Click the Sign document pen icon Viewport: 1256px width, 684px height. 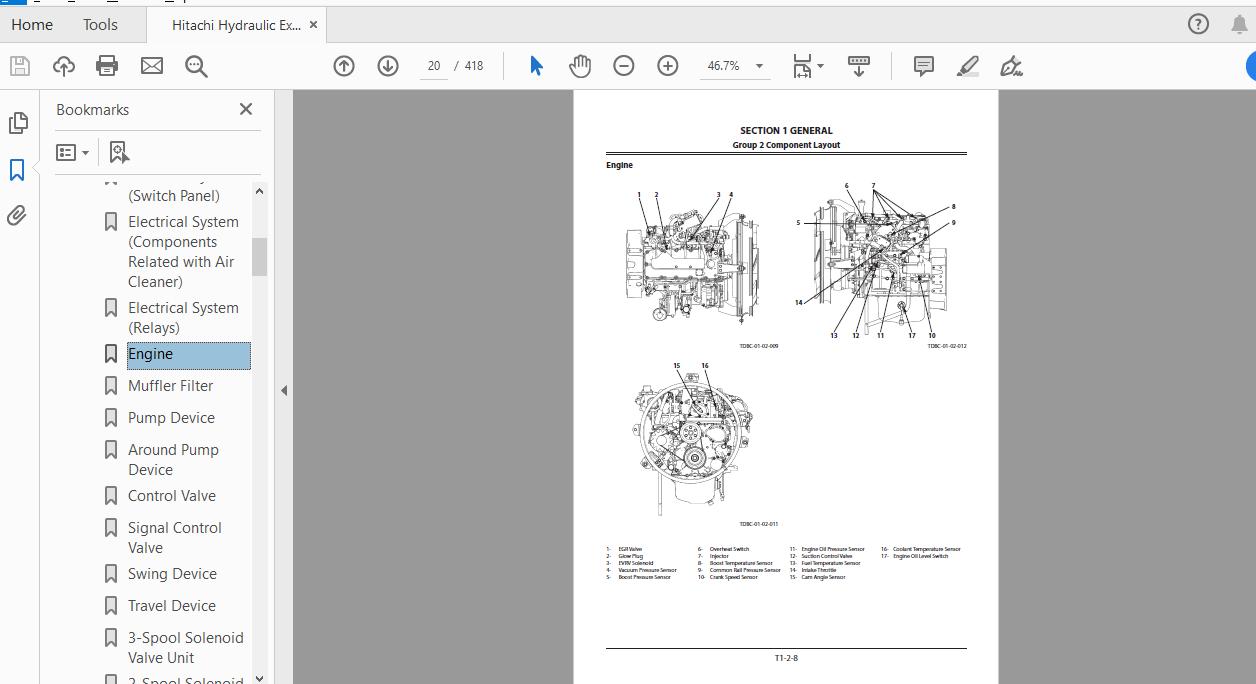(1011, 66)
